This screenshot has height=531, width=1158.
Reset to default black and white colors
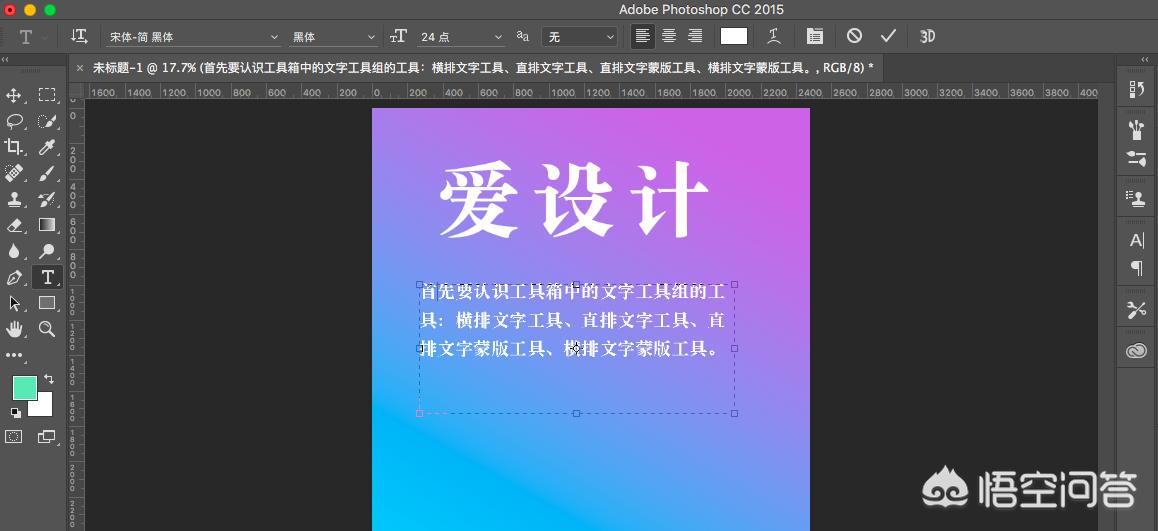16,412
